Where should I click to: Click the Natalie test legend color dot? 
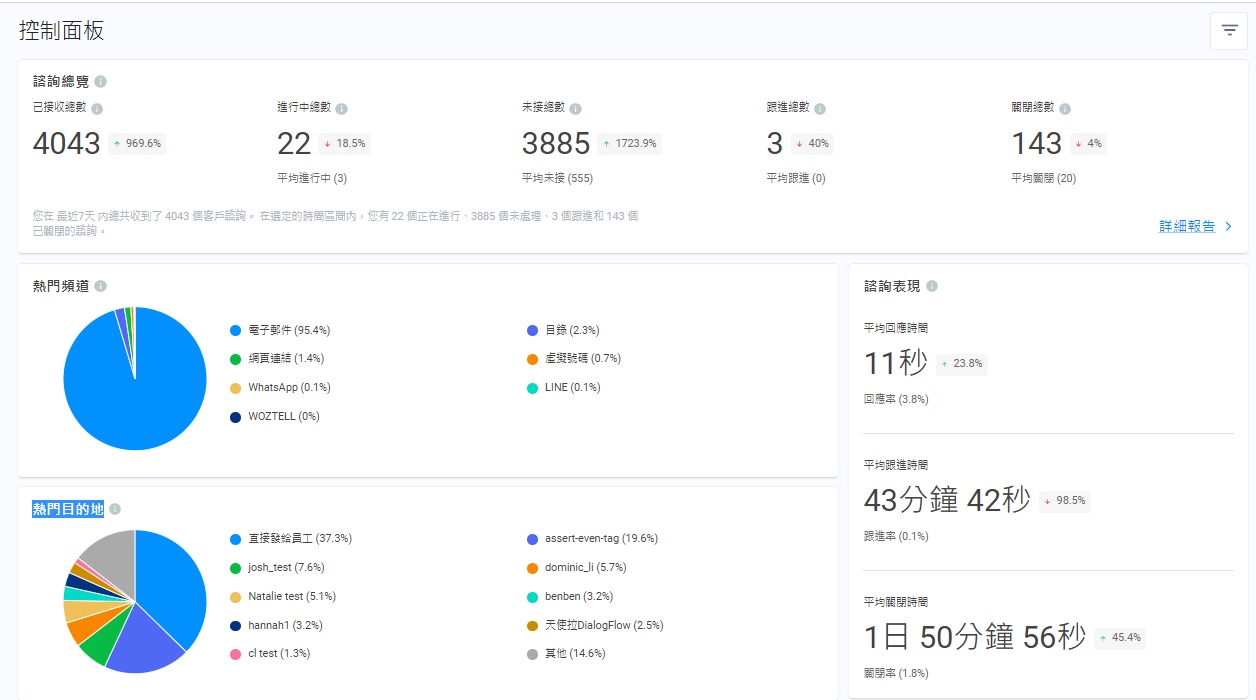(x=236, y=597)
